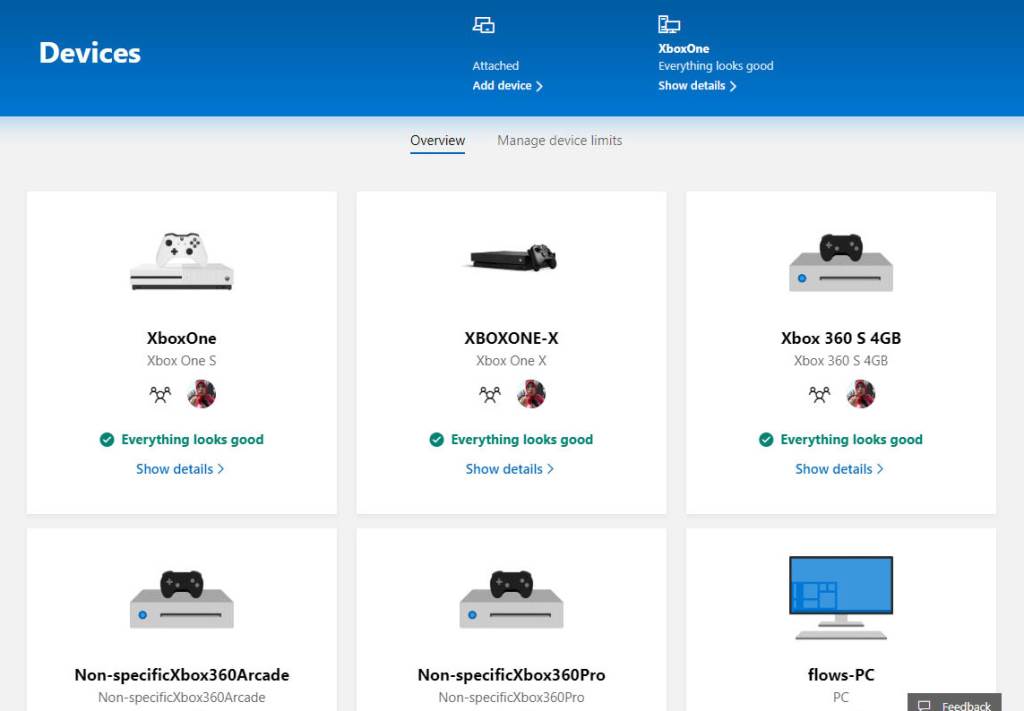Open Add device link
This screenshot has width=1024, height=711.
pyautogui.click(x=507, y=86)
